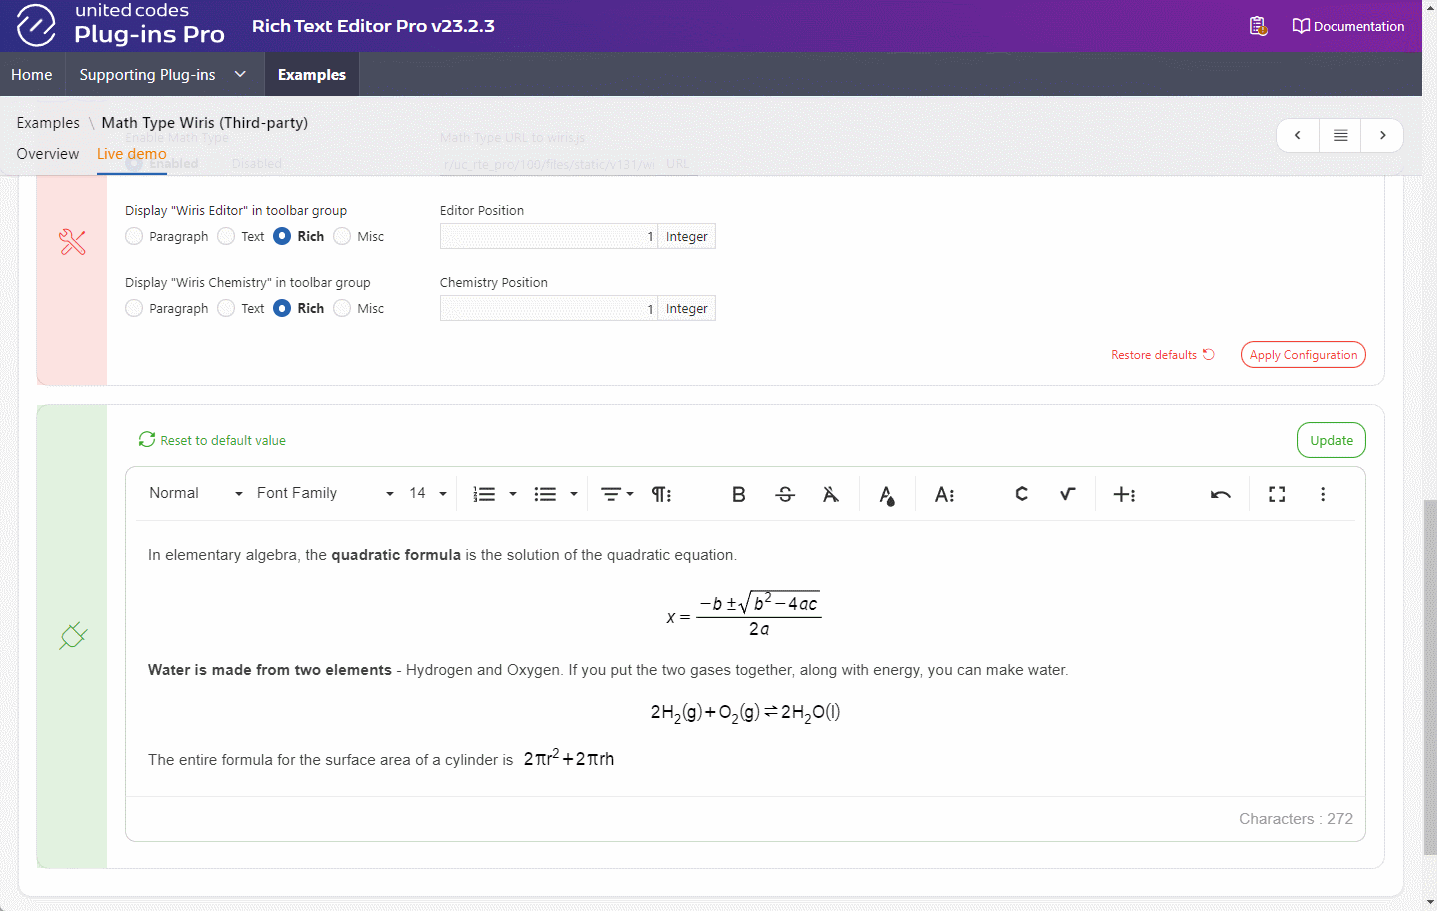
Task: Click the water chemistry equation
Action: tap(745, 713)
